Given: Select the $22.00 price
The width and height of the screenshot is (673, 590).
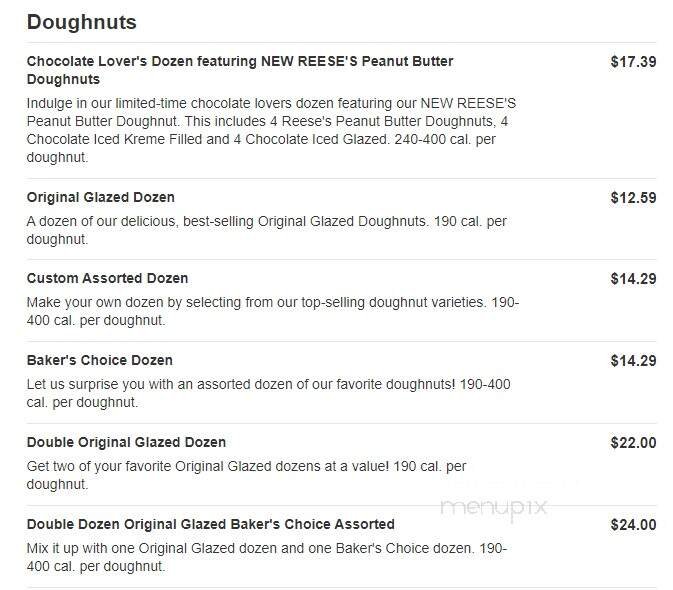Looking at the screenshot, I should 633,443.
